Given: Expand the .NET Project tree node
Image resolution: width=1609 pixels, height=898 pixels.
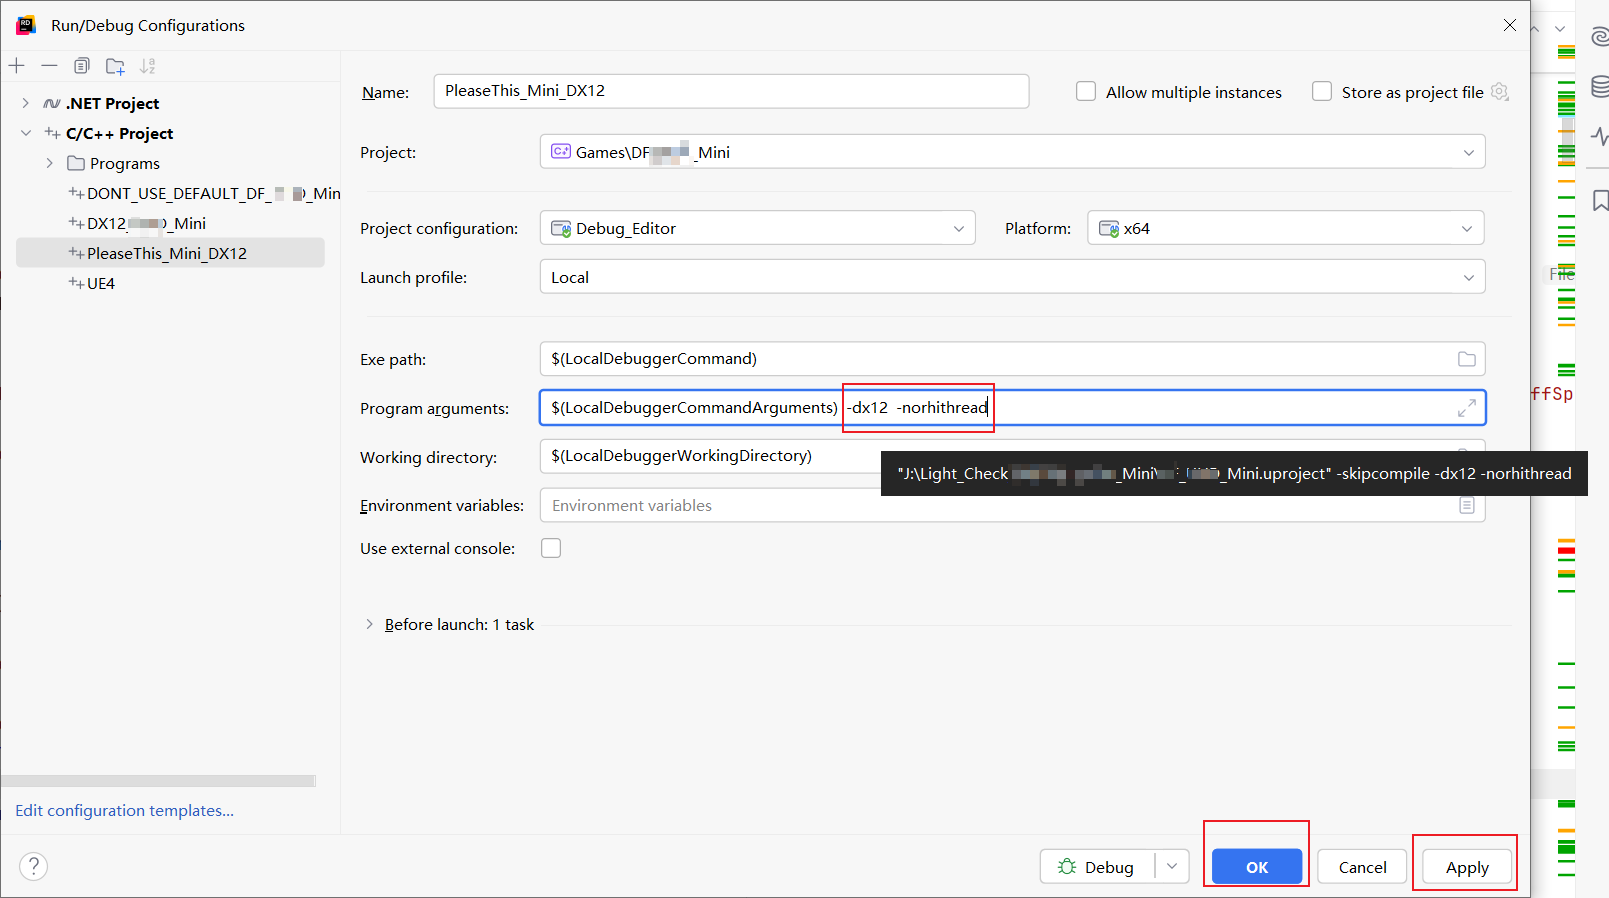Looking at the screenshot, I should point(26,103).
